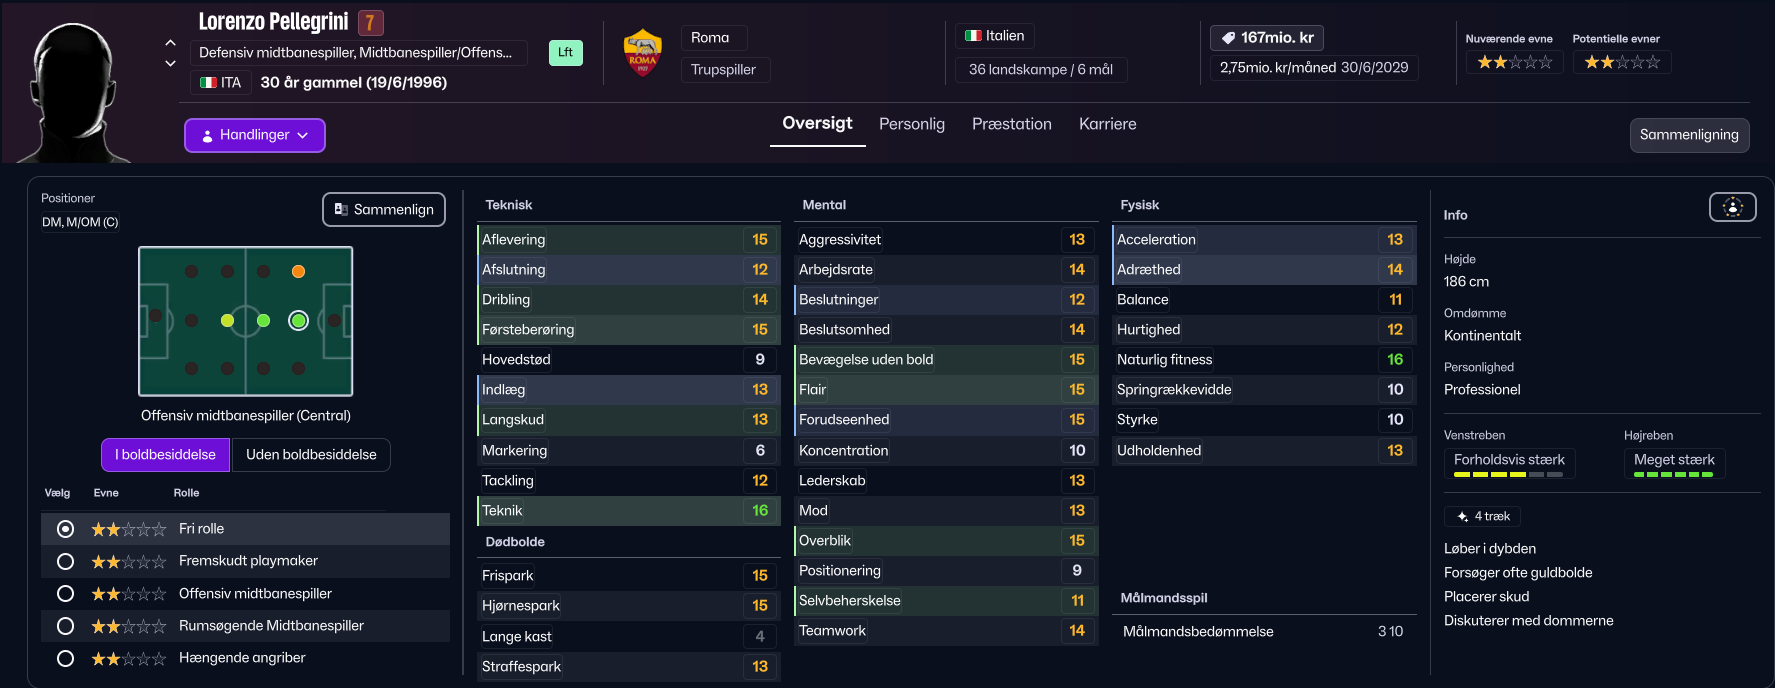Click the number 7 shirt badge
This screenshot has height=688, width=1775.
(x=370, y=22)
